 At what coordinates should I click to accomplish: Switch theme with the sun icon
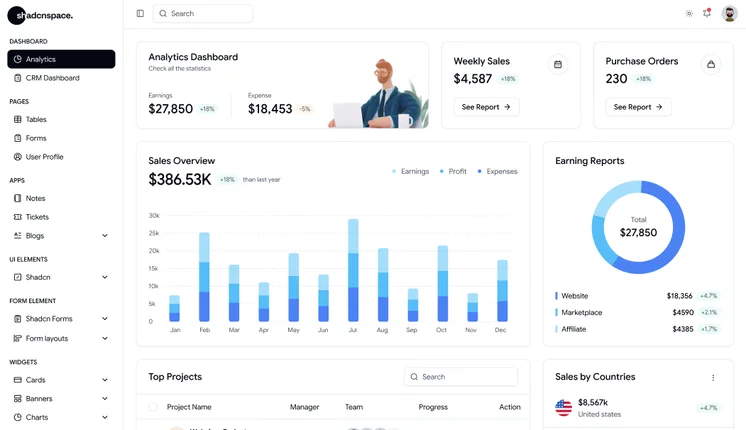point(689,13)
